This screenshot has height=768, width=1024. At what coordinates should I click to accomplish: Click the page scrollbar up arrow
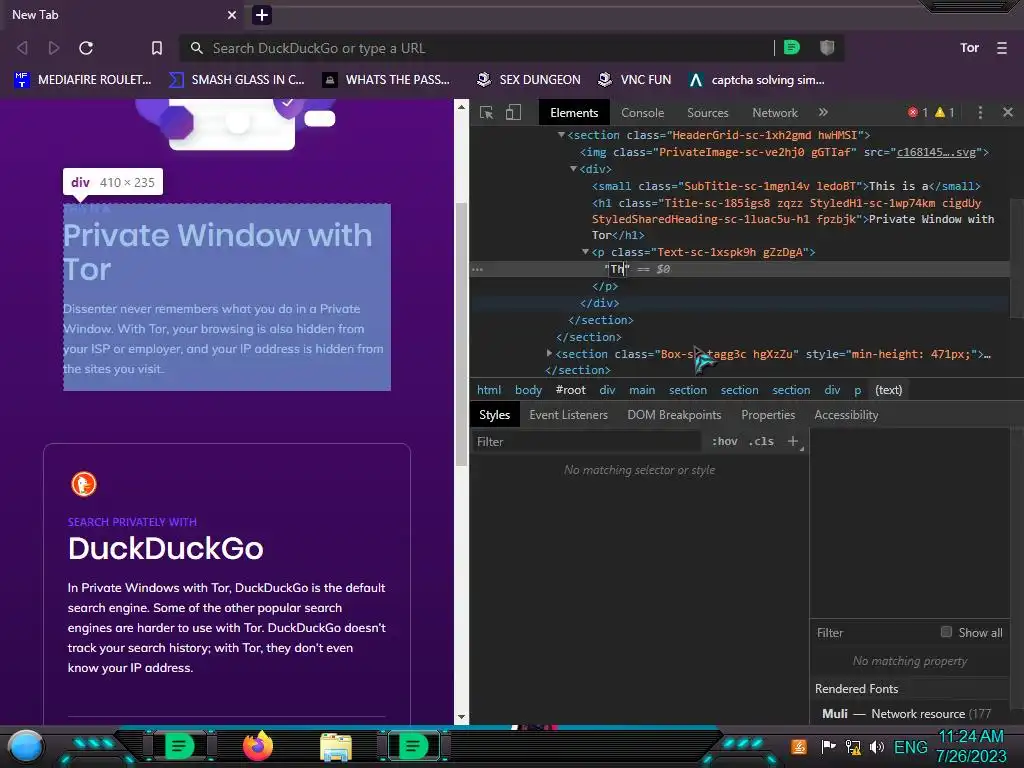pos(461,106)
